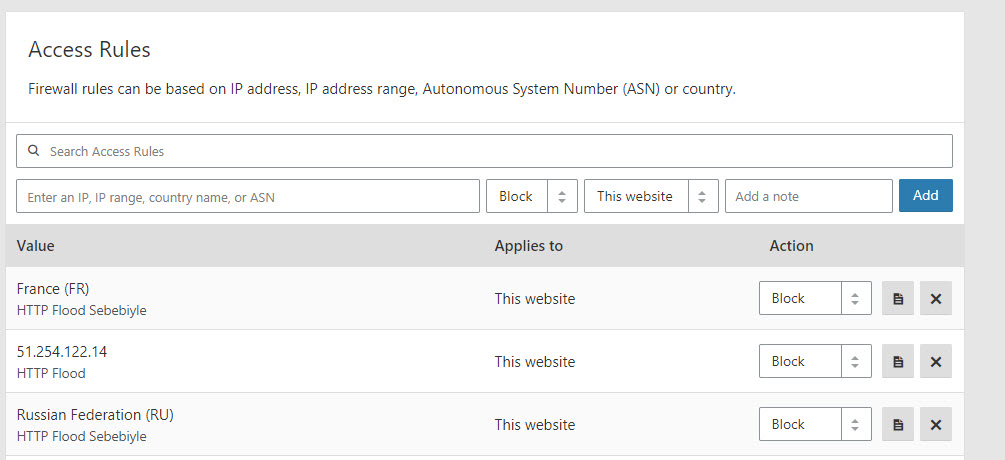Click the IP, range, country or ASN input
1005x460 pixels.
(248, 197)
